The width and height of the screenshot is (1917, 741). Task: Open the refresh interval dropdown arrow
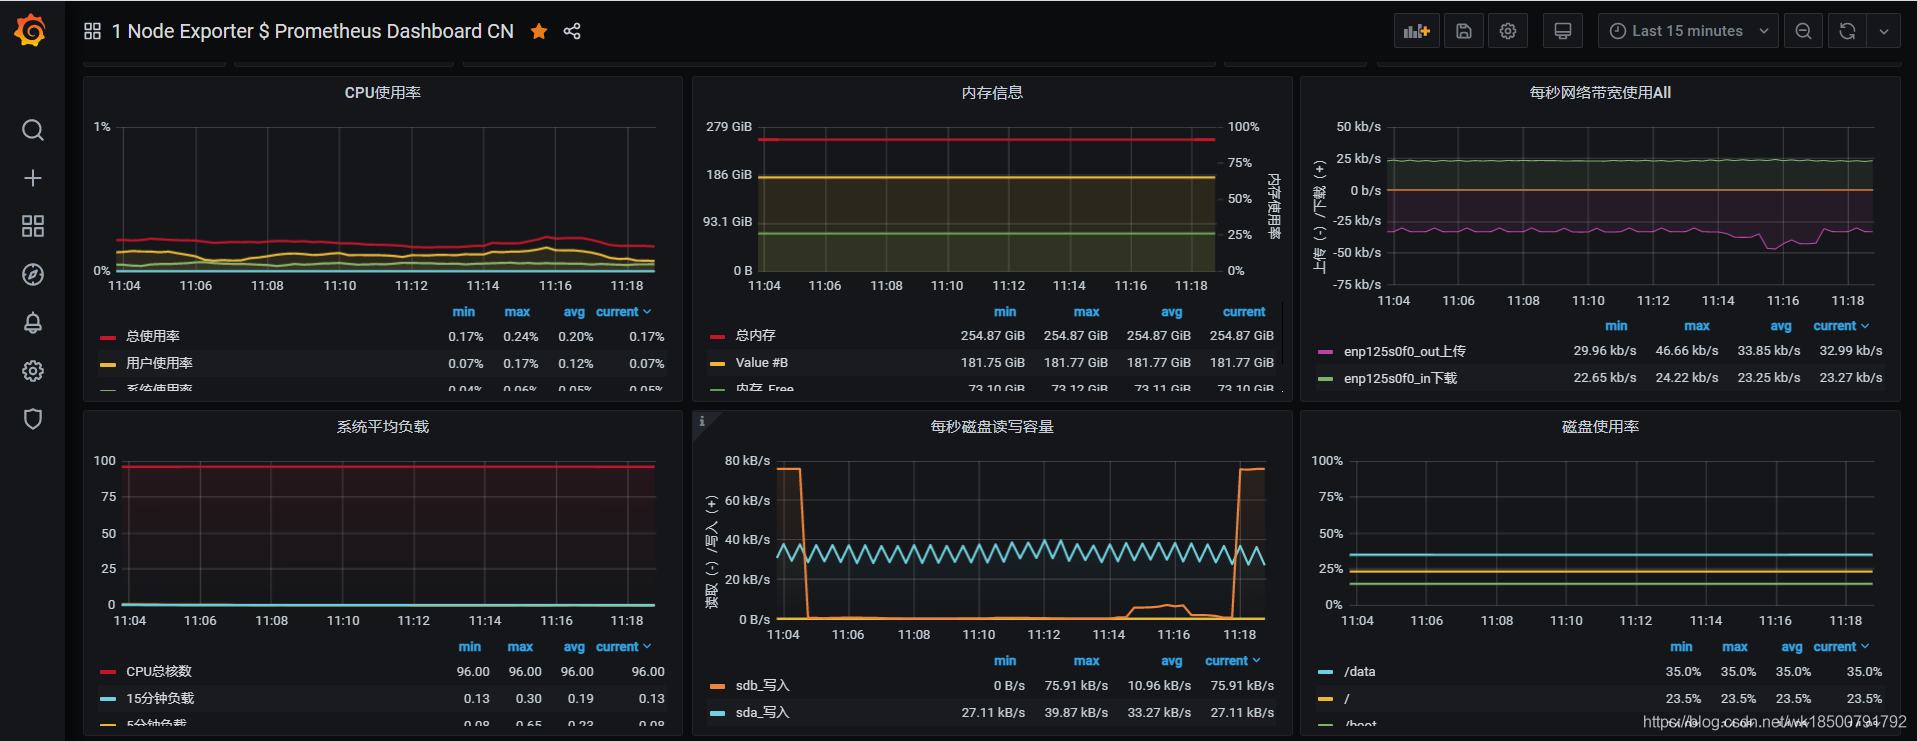coord(1884,31)
